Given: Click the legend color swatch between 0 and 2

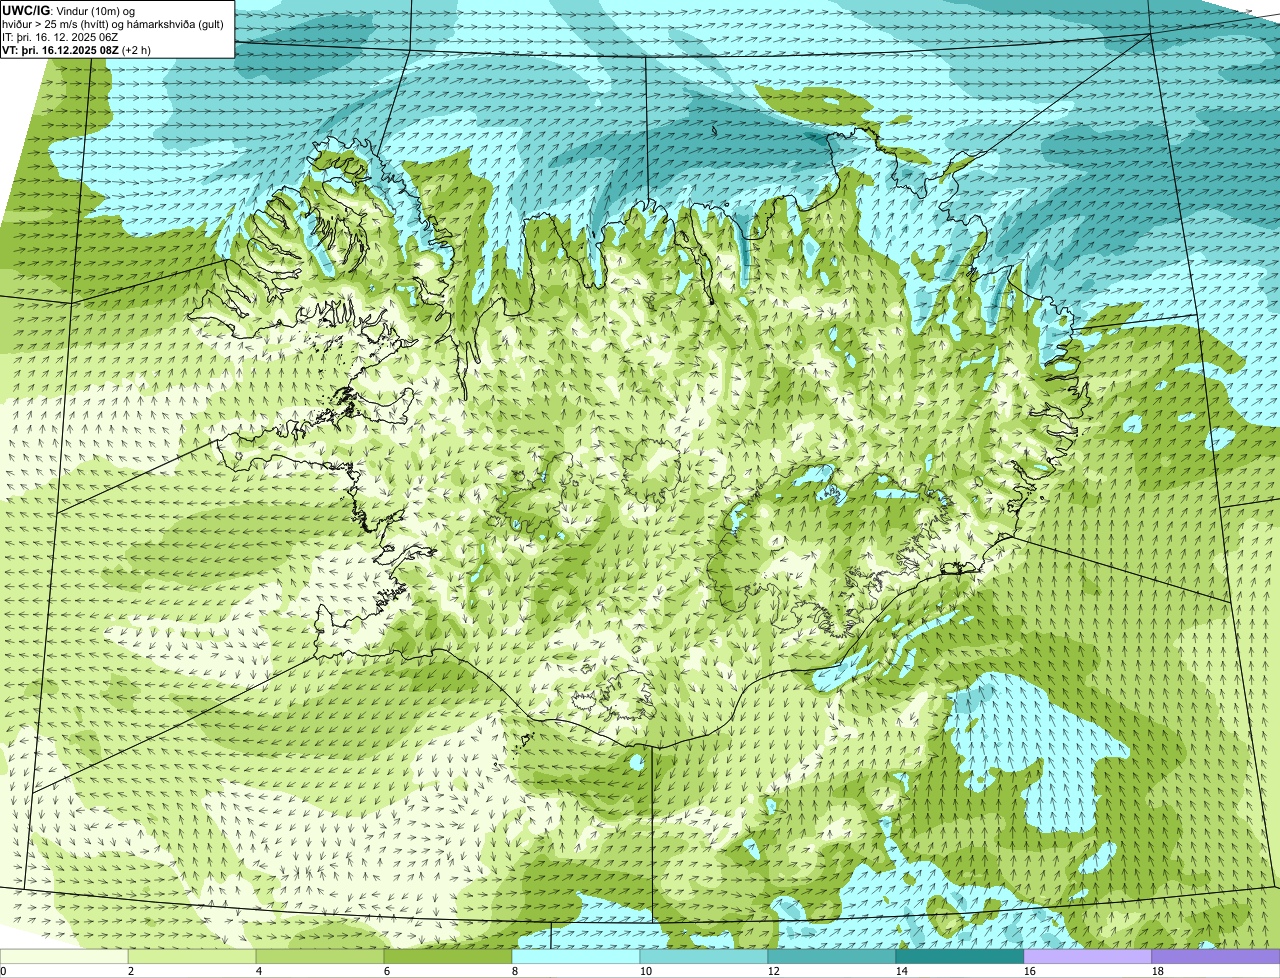Looking at the screenshot, I should tap(64, 957).
